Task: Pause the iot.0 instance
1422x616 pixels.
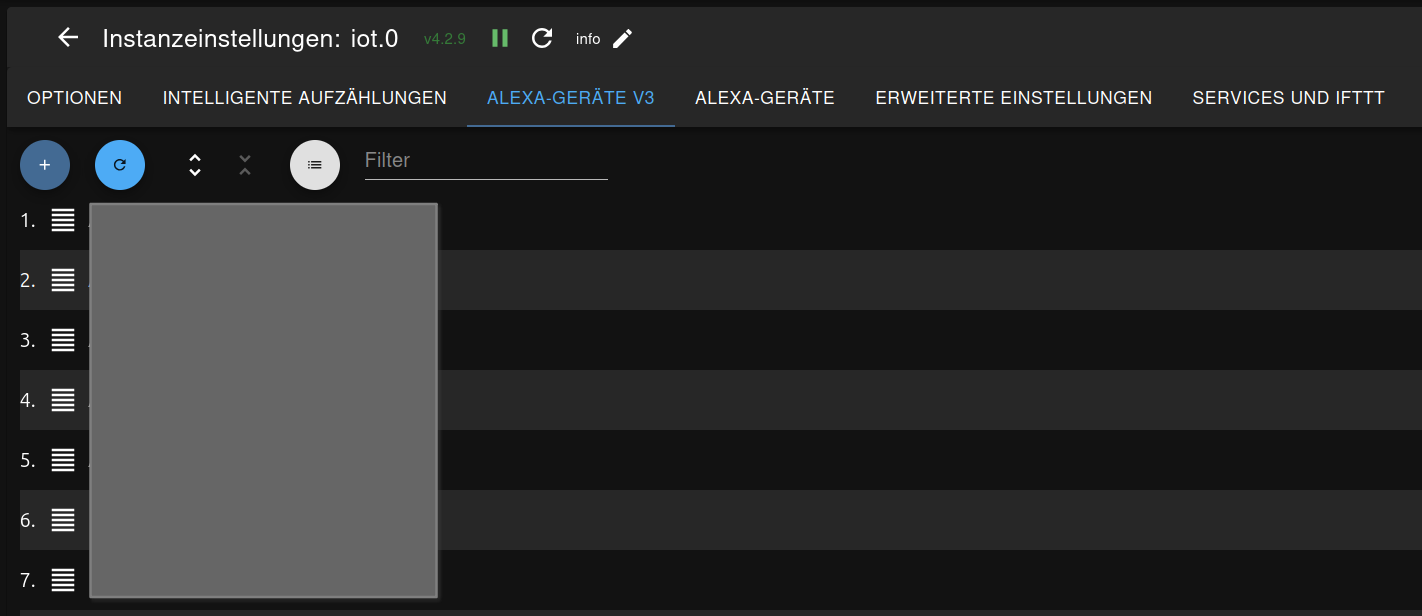Action: point(500,38)
